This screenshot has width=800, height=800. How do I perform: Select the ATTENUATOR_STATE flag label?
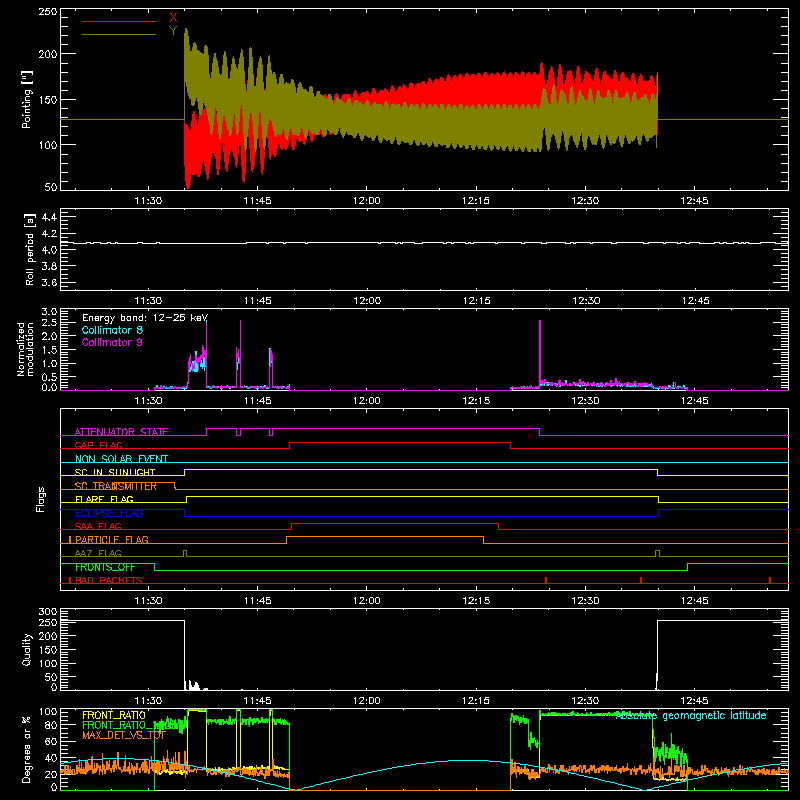[121, 432]
